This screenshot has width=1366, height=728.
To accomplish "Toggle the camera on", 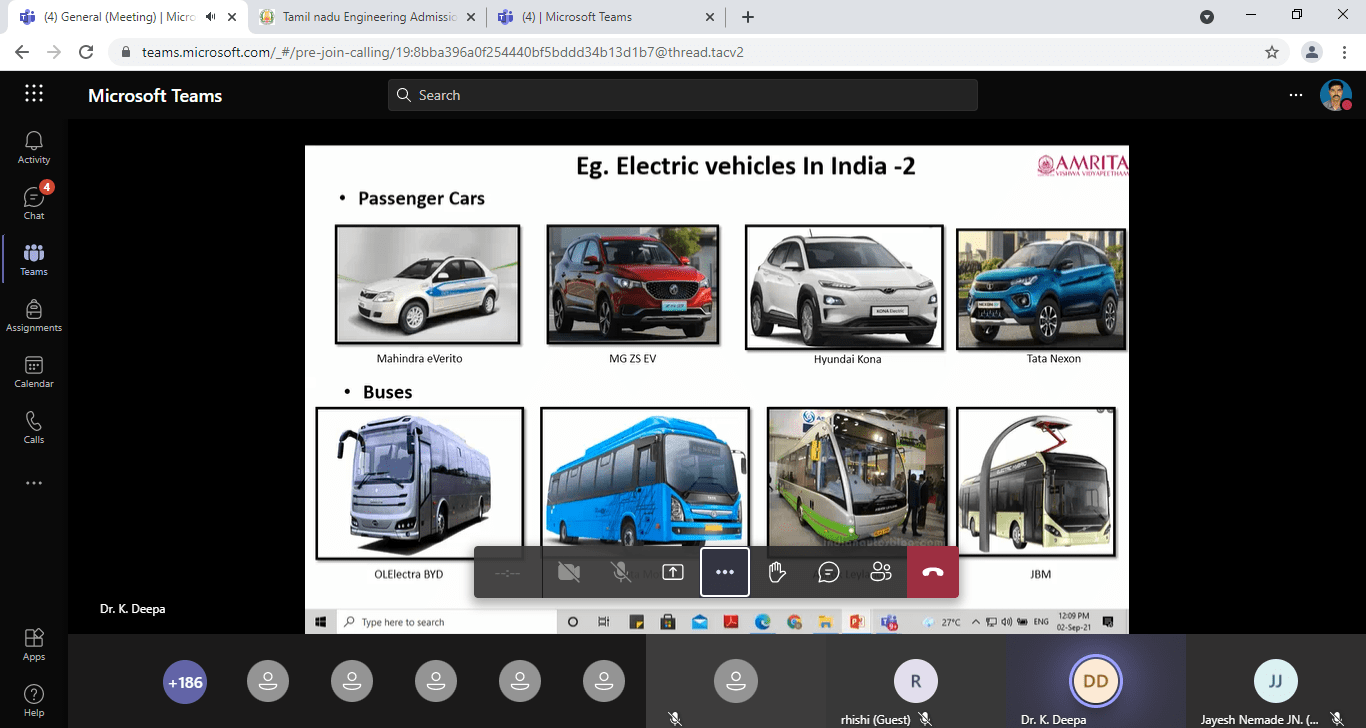I will point(569,572).
